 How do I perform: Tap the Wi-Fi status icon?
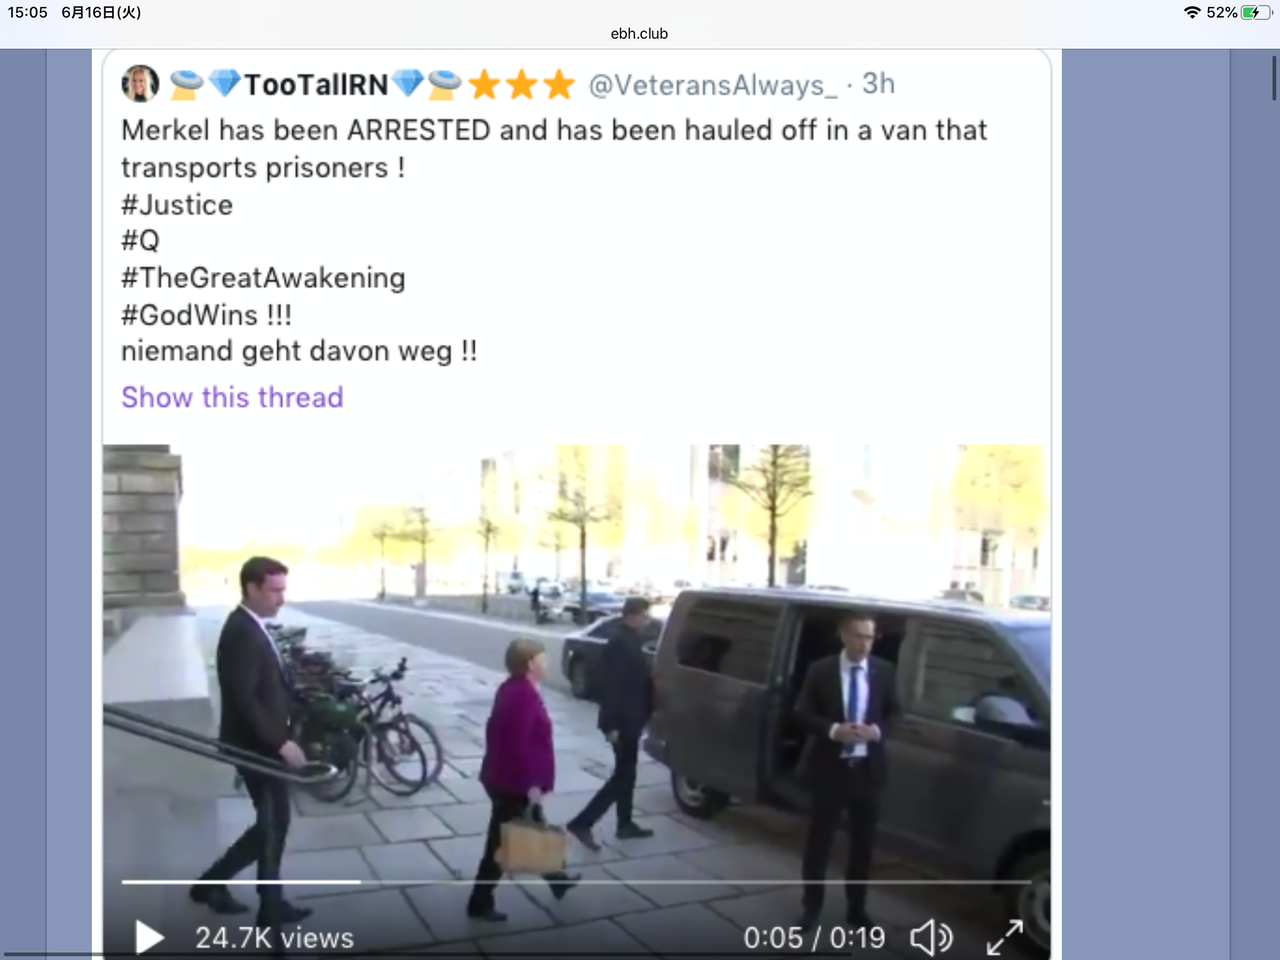[x=1192, y=12]
